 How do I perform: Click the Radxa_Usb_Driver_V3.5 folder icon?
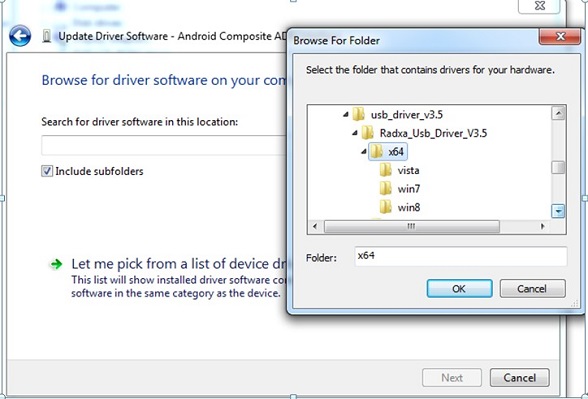pos(368,133)
